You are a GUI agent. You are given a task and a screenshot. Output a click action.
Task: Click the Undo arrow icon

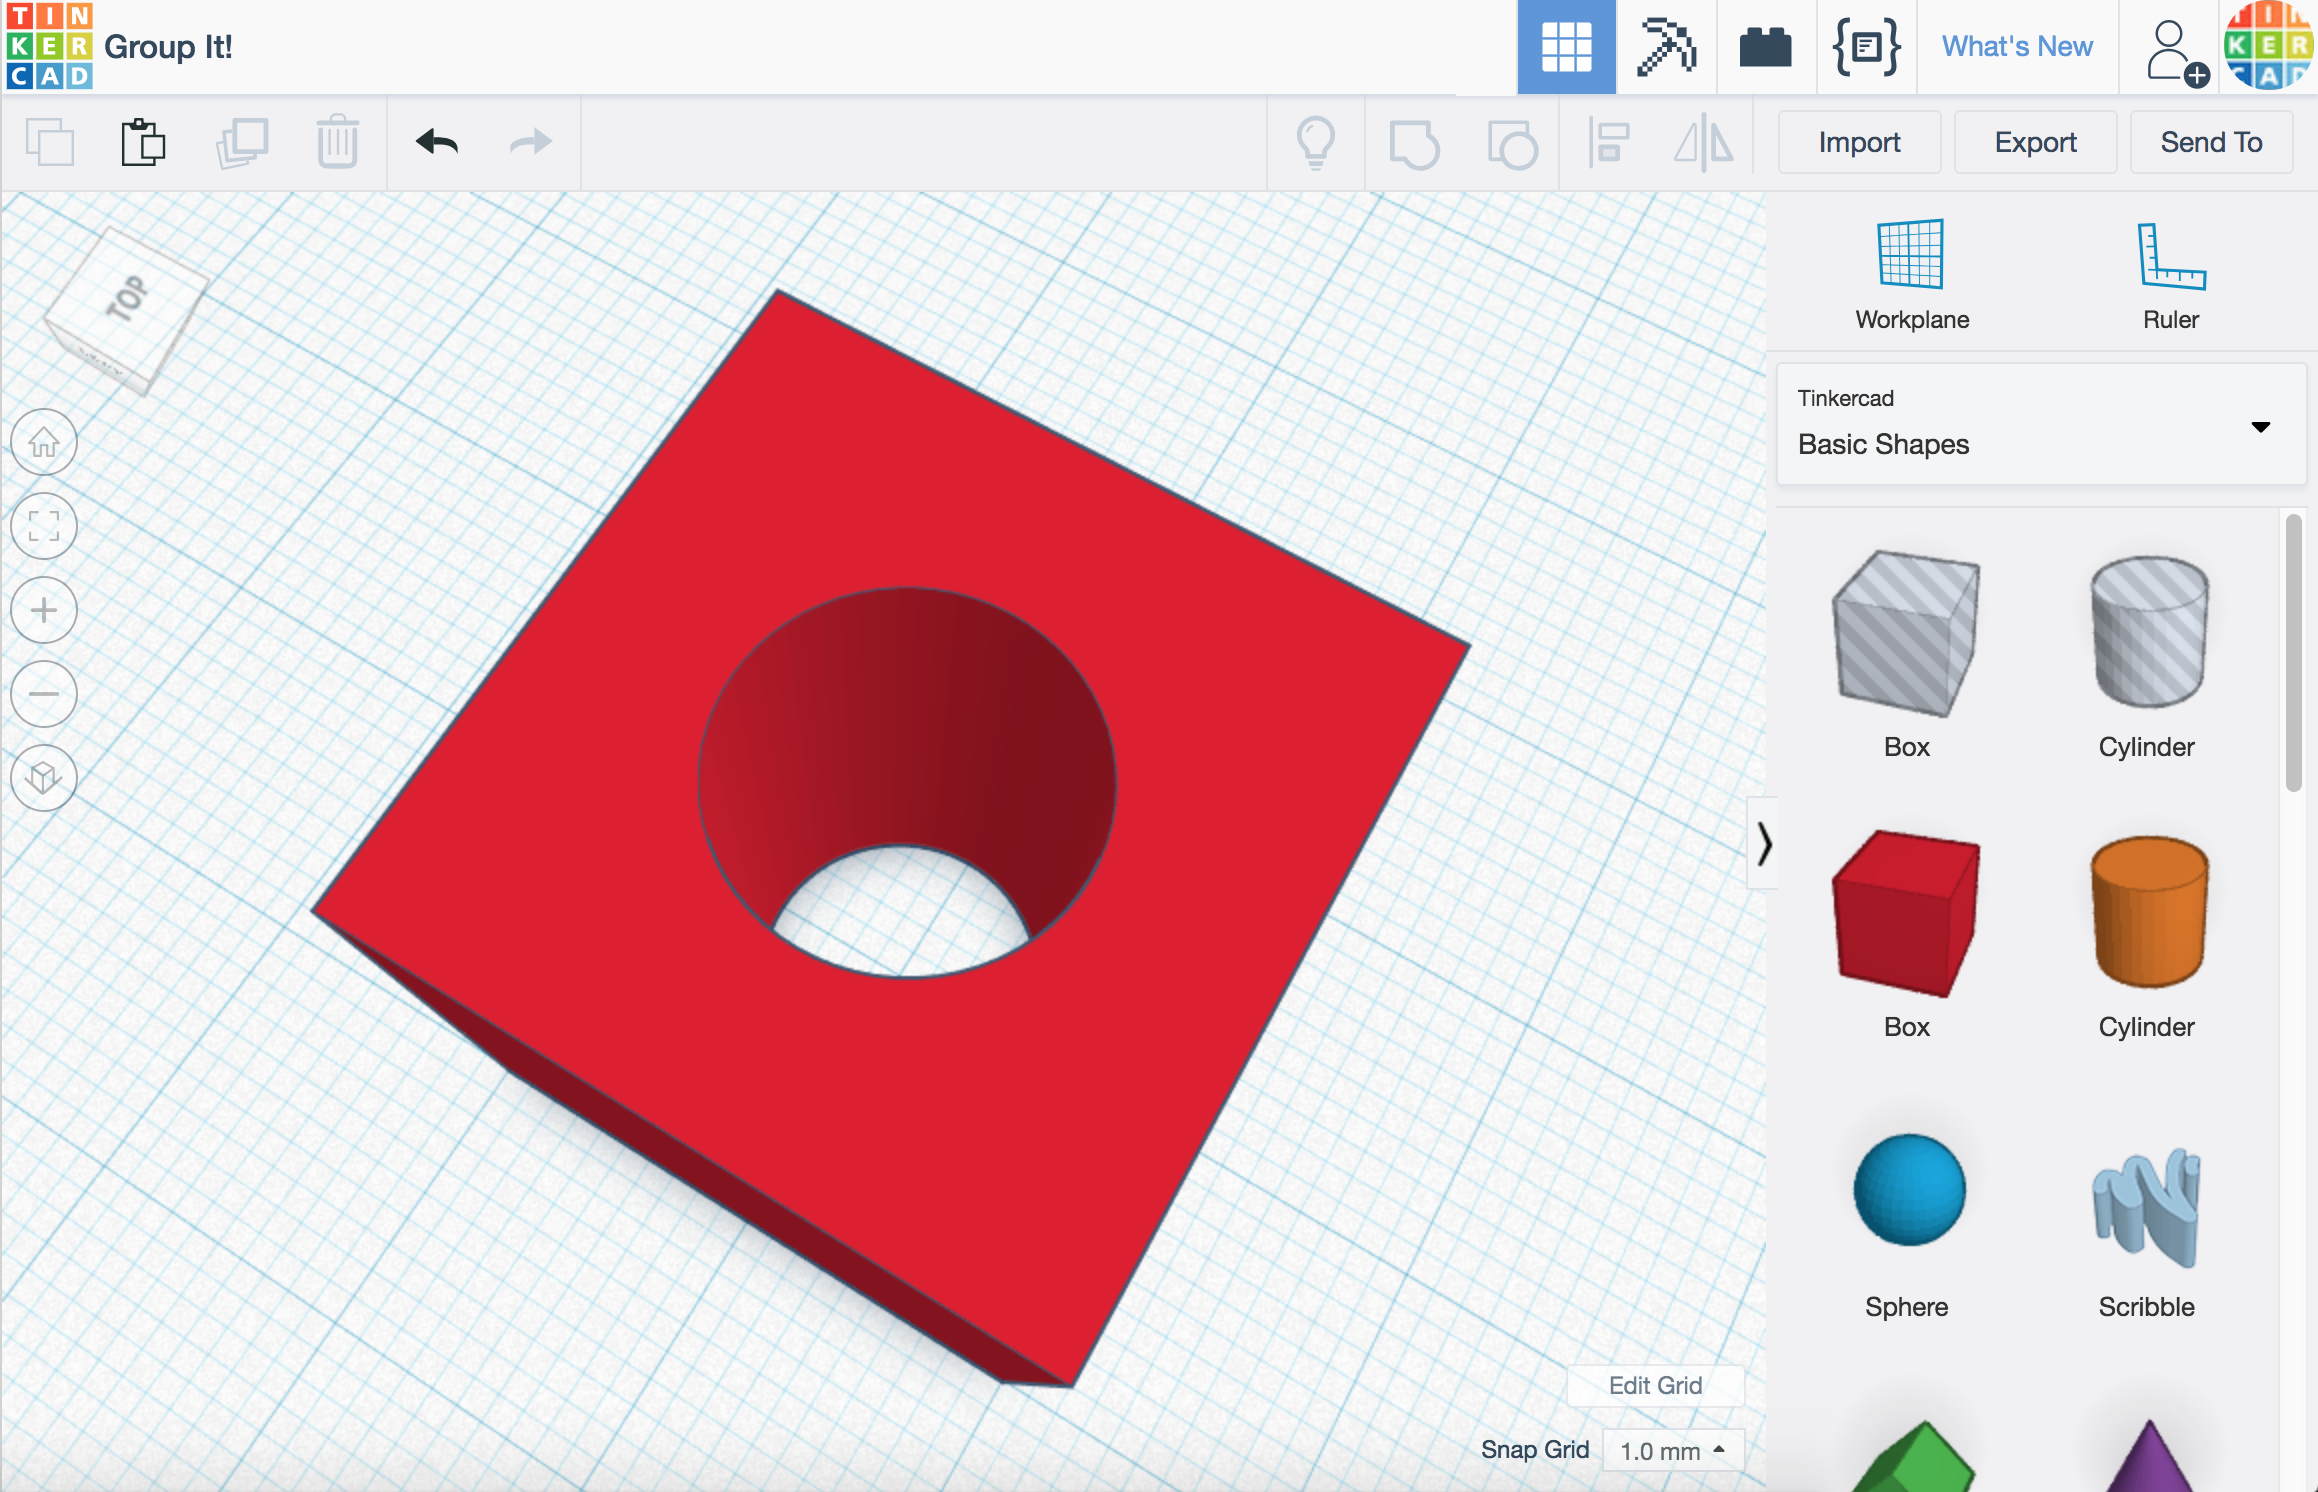click(x=438, y=142)
